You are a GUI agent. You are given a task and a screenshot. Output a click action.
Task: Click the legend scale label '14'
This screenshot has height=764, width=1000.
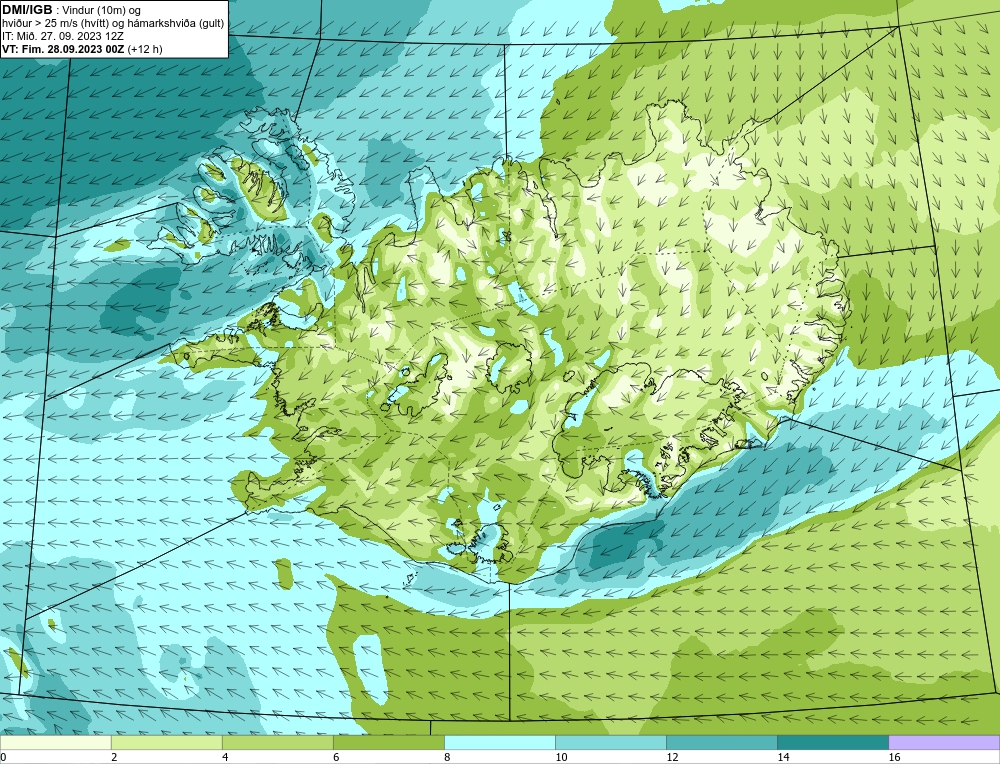(783, 757)
